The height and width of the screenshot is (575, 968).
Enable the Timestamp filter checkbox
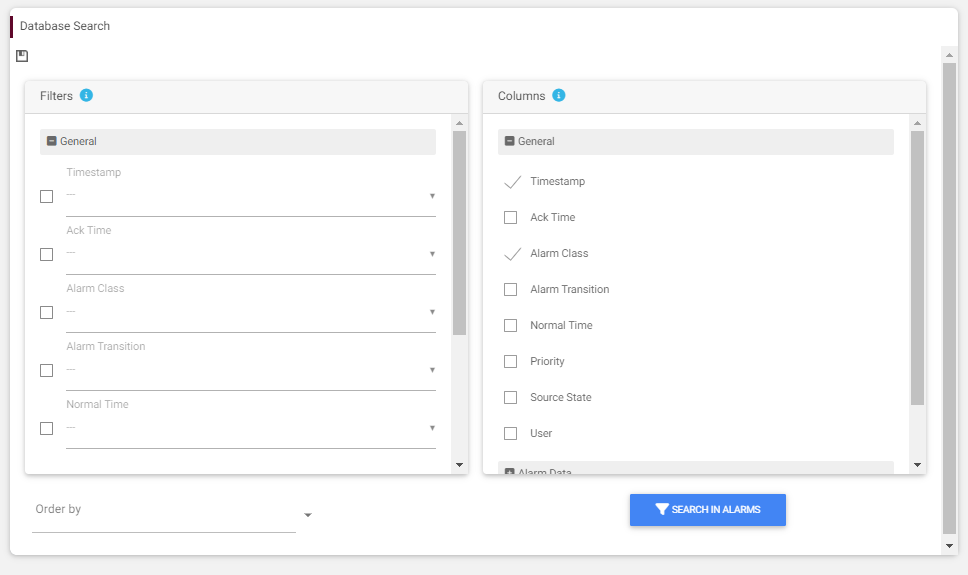pos(46,196)
